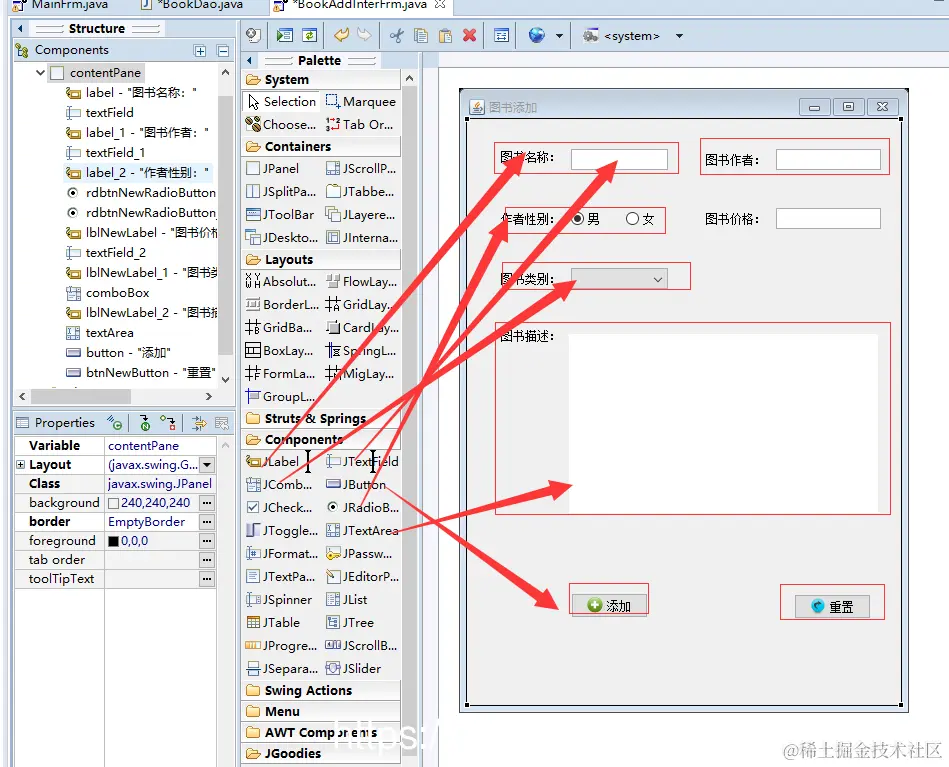
Task: Click the 图书描述 text area on the form
Action: (723, 423)
